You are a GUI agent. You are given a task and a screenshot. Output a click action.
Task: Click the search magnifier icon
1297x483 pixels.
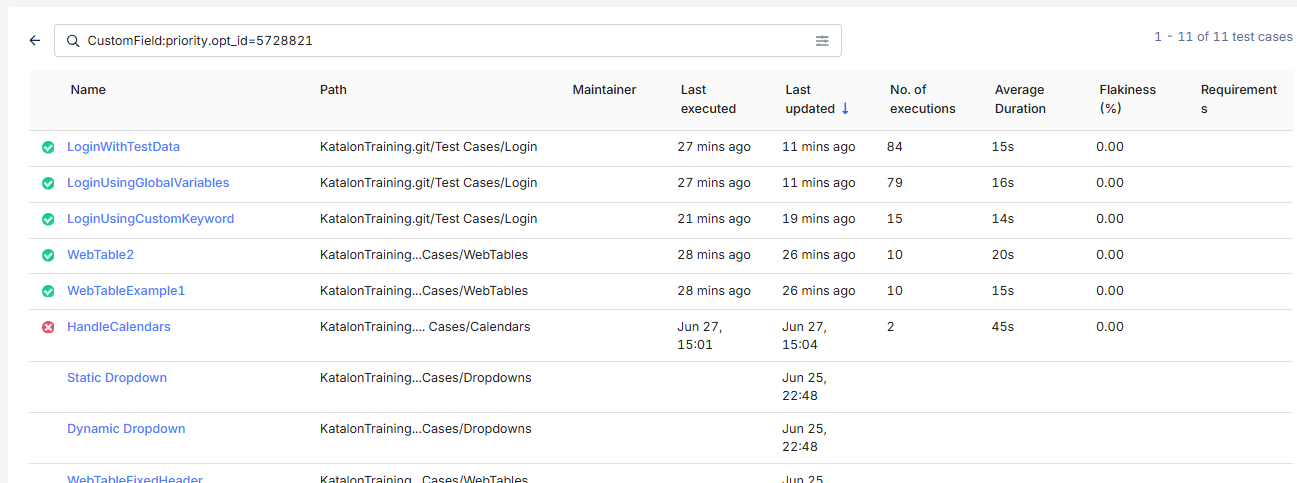tap(72, 41)
